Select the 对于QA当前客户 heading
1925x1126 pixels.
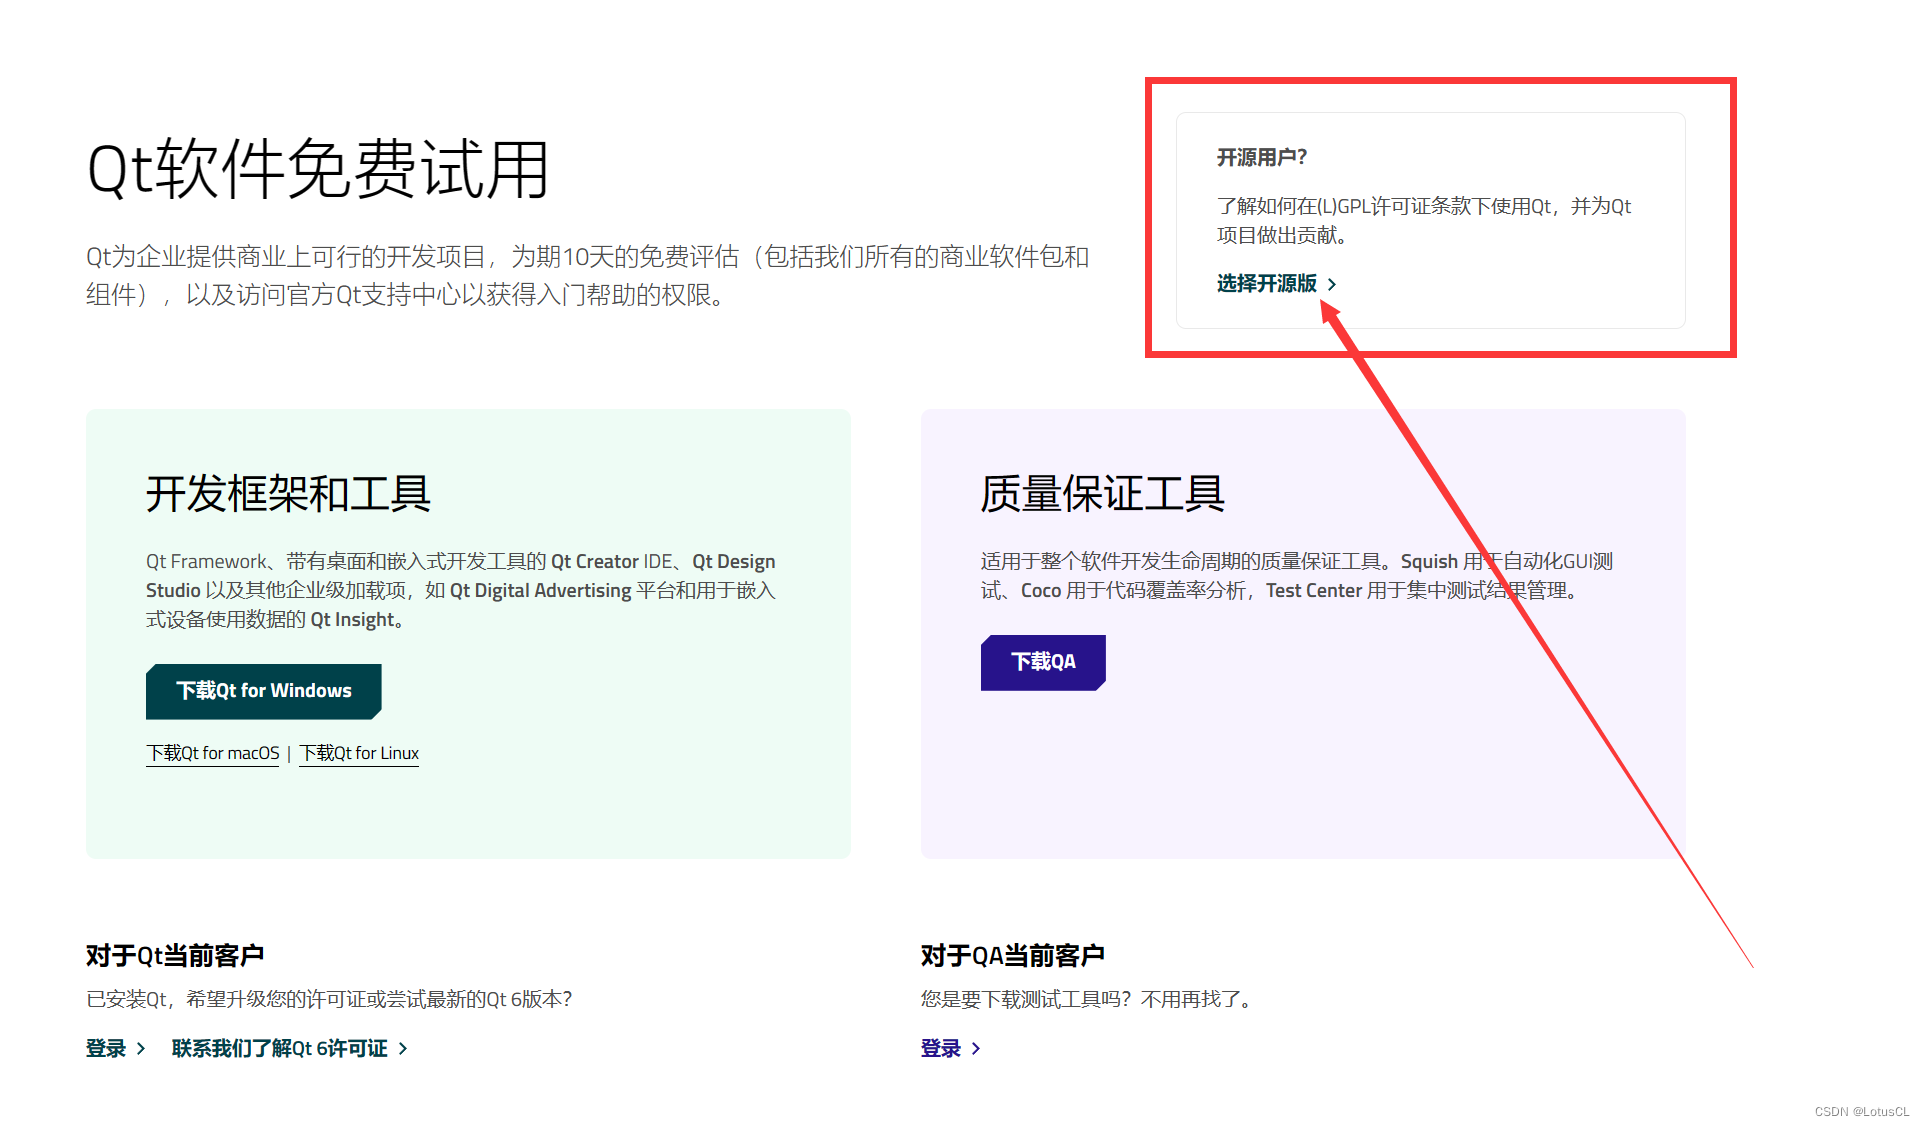(1012, 955)
